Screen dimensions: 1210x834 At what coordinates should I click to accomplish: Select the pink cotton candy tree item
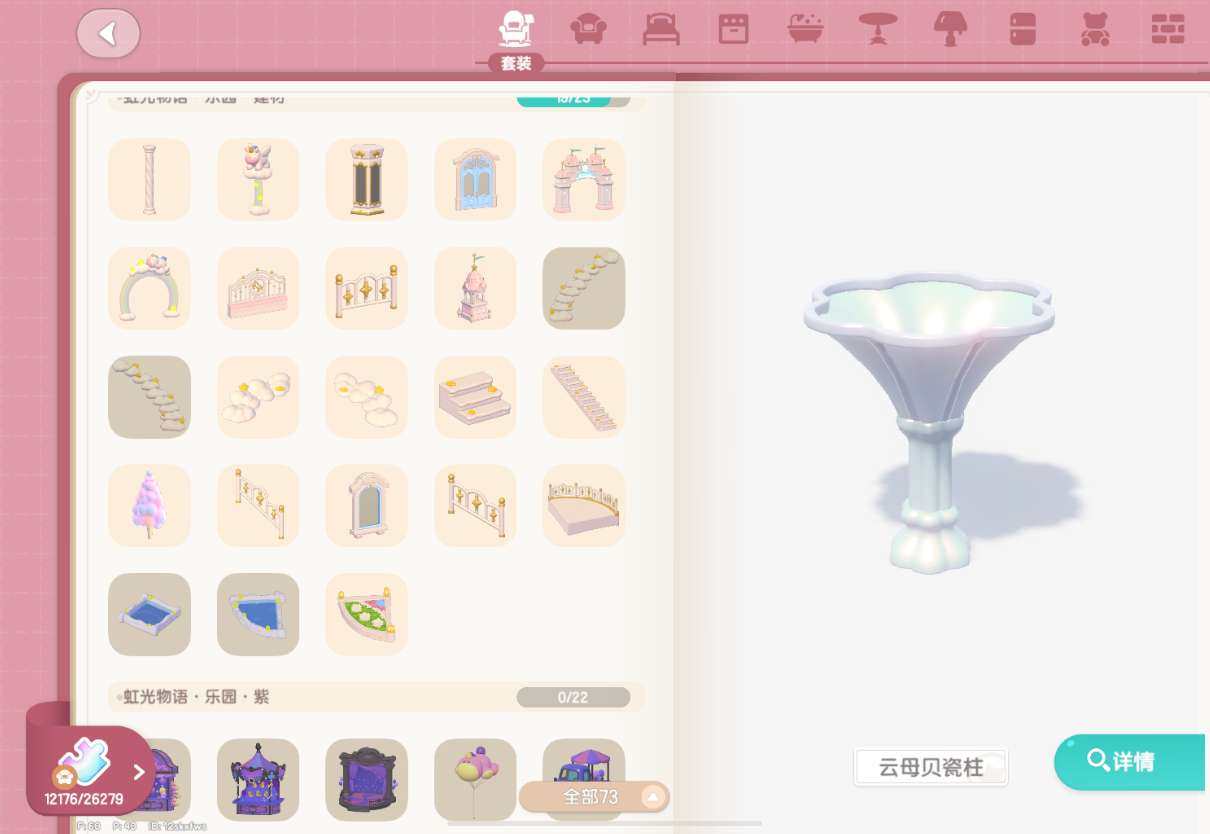149,505
